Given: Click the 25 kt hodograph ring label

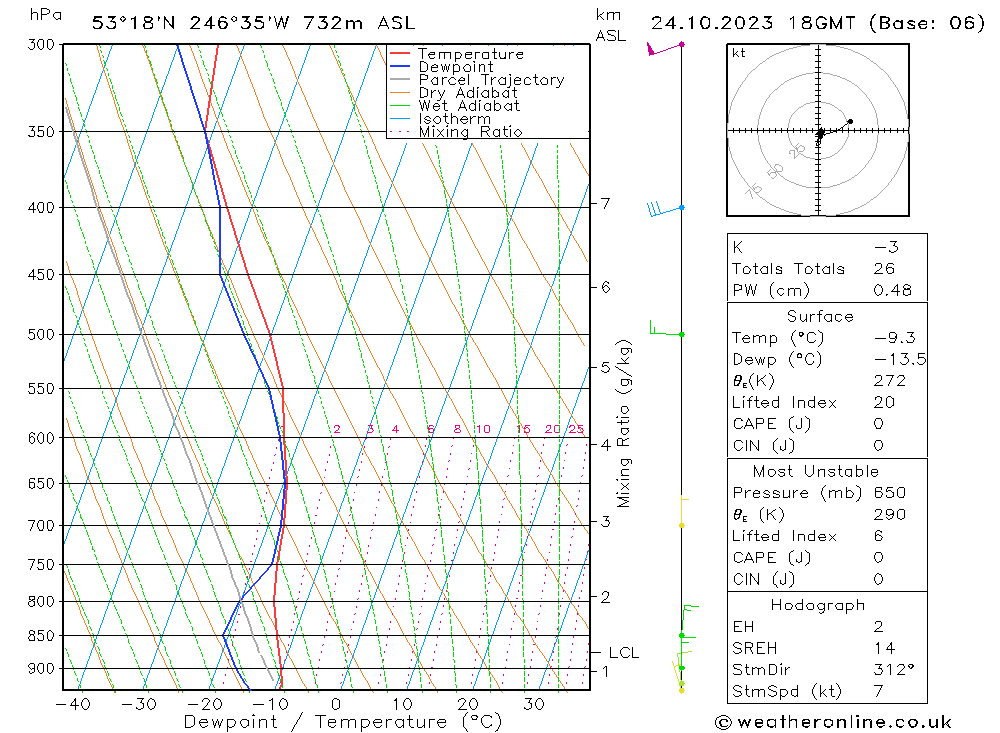Looking at the screenshot, I should [x=797, y=151].
